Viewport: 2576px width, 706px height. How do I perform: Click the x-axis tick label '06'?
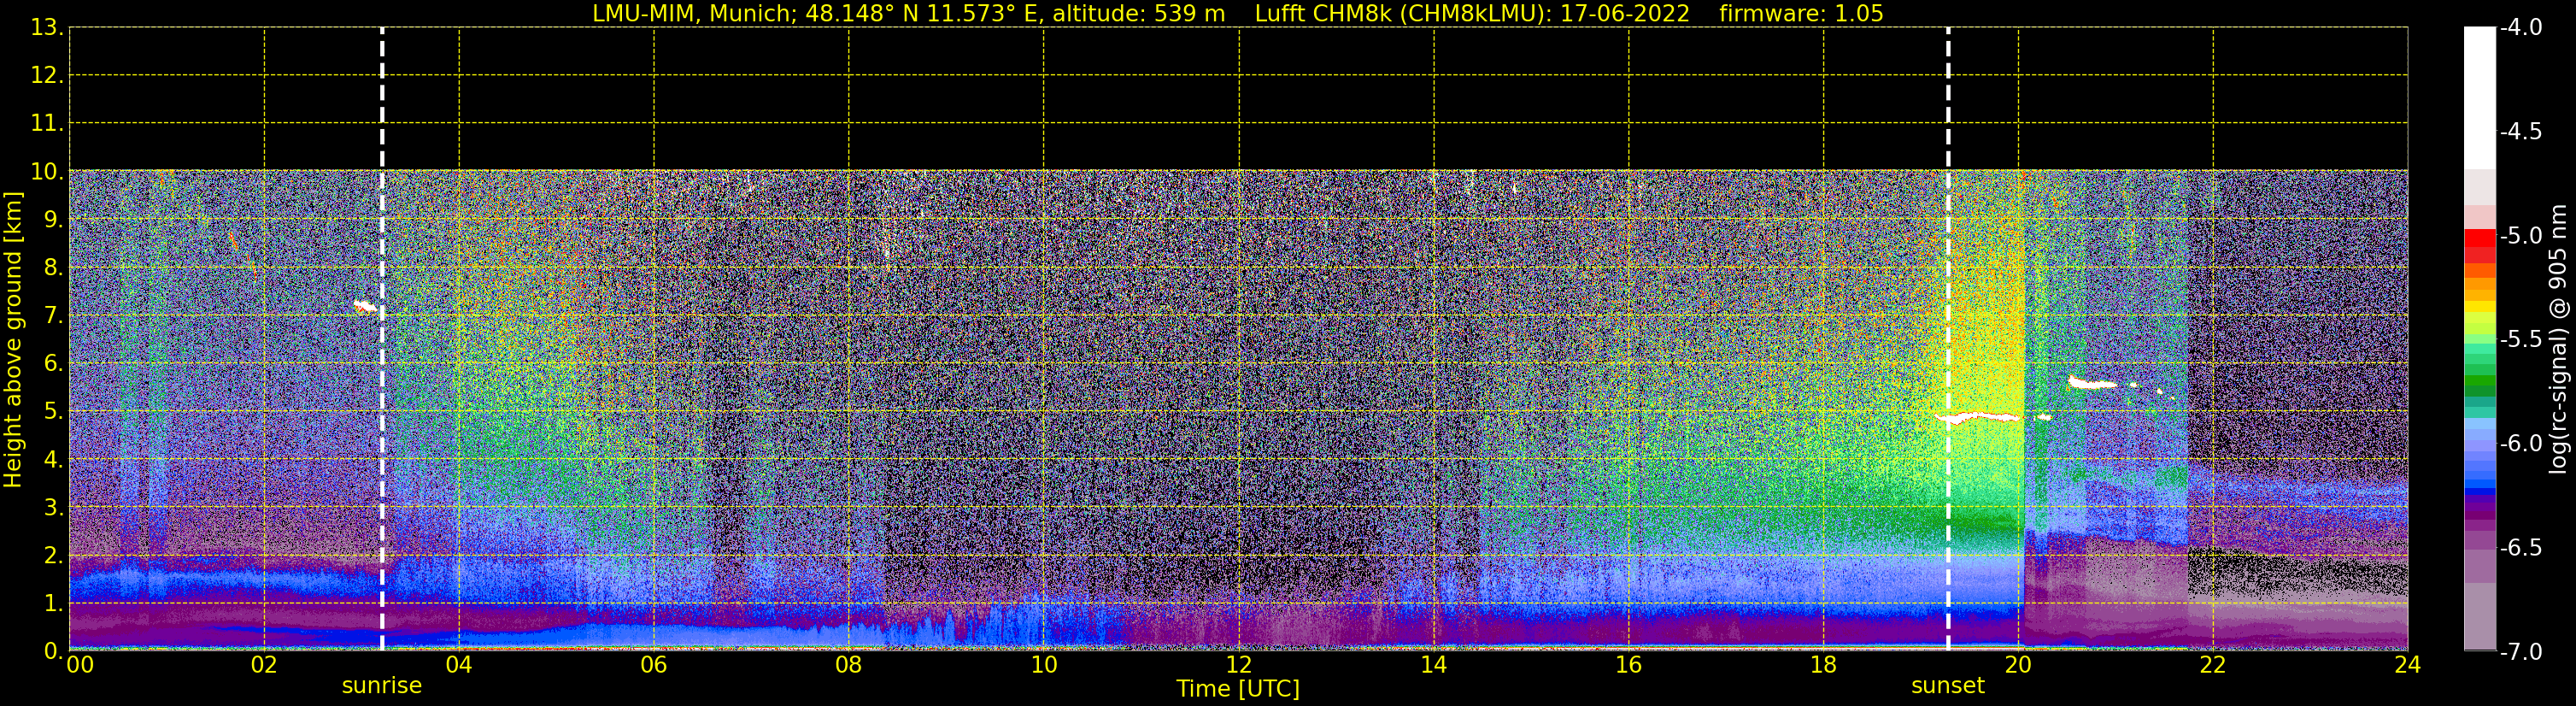(654, 664)
